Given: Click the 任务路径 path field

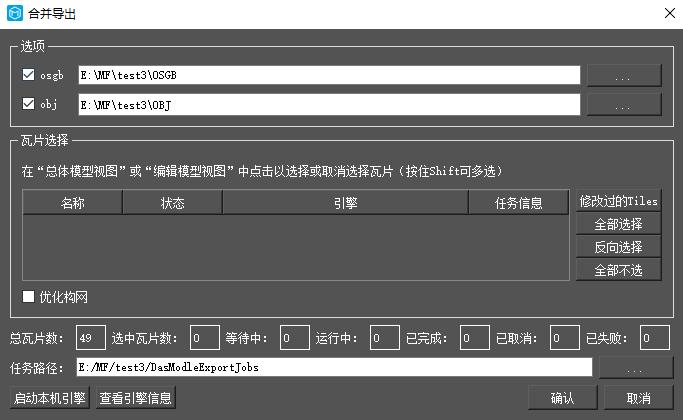Looking at the screenshot, I should pos(334,367).
